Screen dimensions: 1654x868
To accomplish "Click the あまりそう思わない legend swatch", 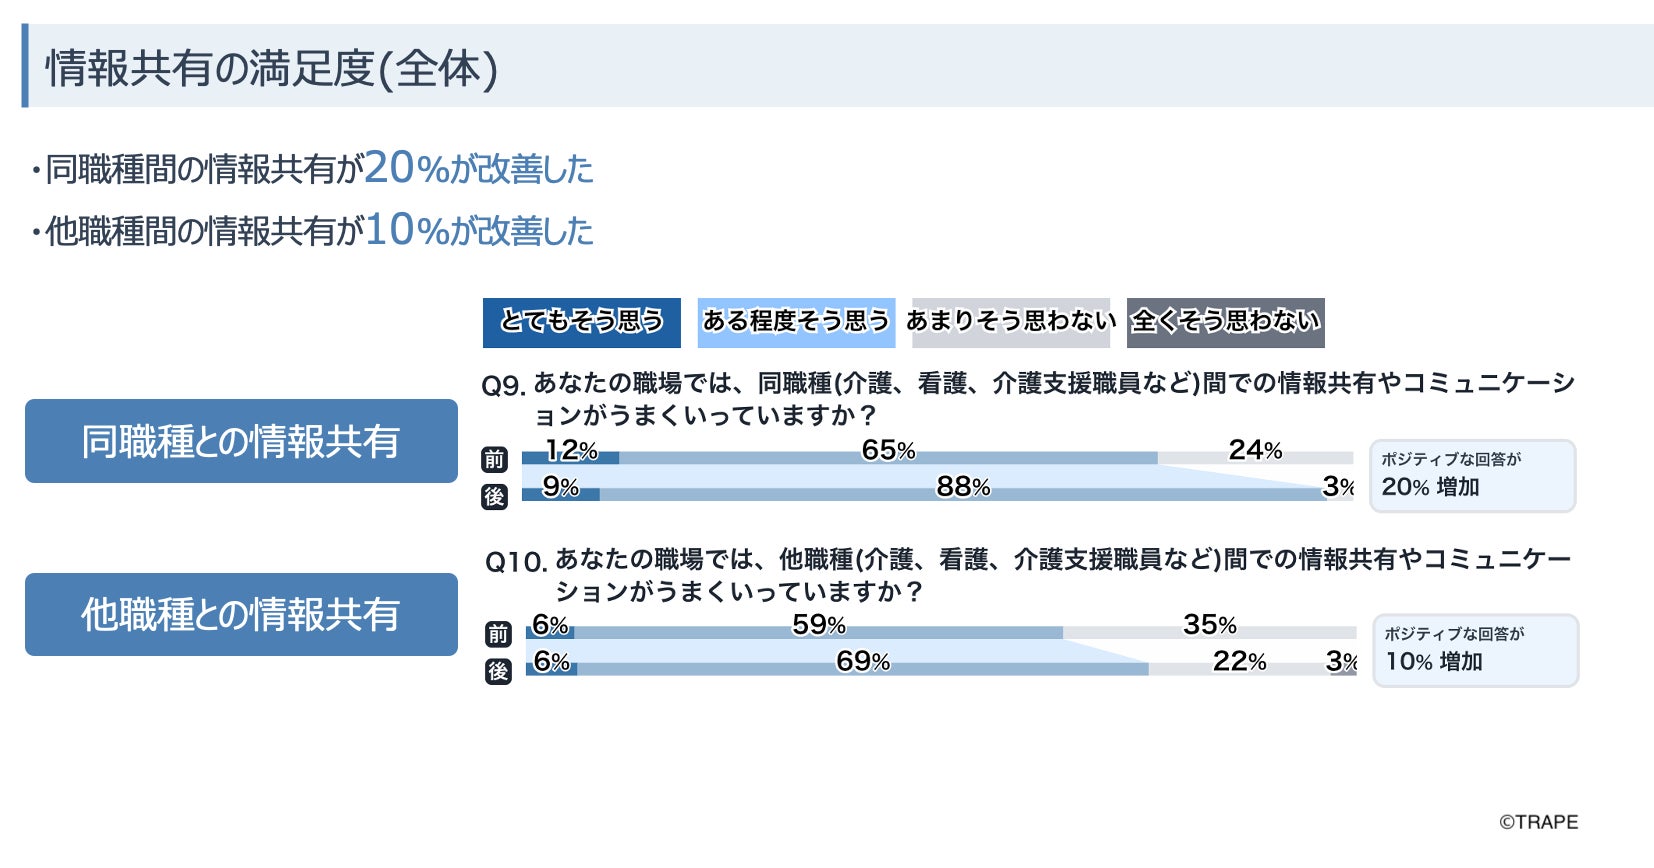I will (1011, 322).
